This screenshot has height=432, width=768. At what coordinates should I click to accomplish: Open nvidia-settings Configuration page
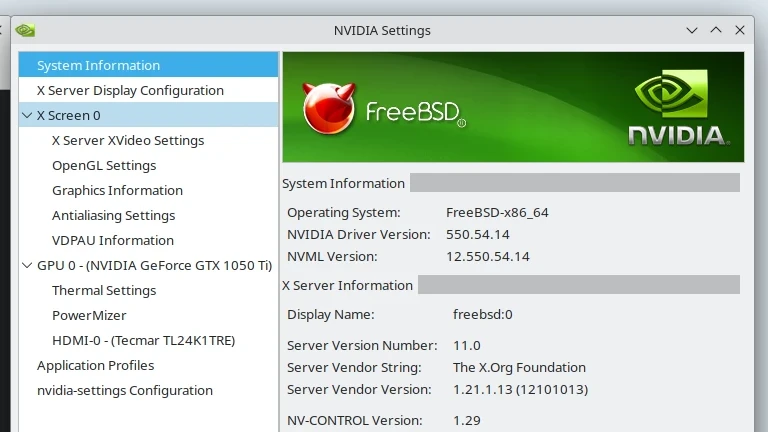click(x=125, y=390)
